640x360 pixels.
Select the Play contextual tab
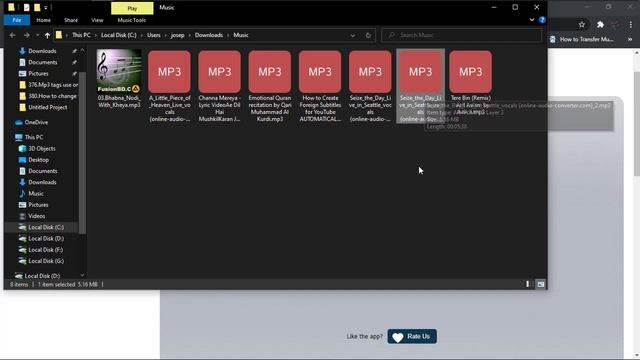pos(132,8)
